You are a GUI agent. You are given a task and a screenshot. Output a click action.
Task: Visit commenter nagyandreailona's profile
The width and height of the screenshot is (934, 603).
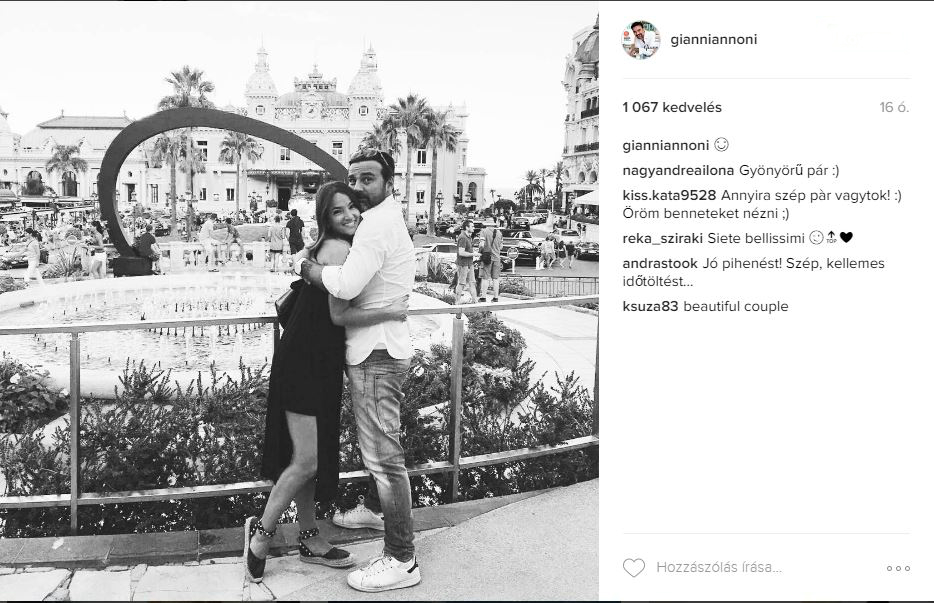pyautogui.click(x=678, y=170)
